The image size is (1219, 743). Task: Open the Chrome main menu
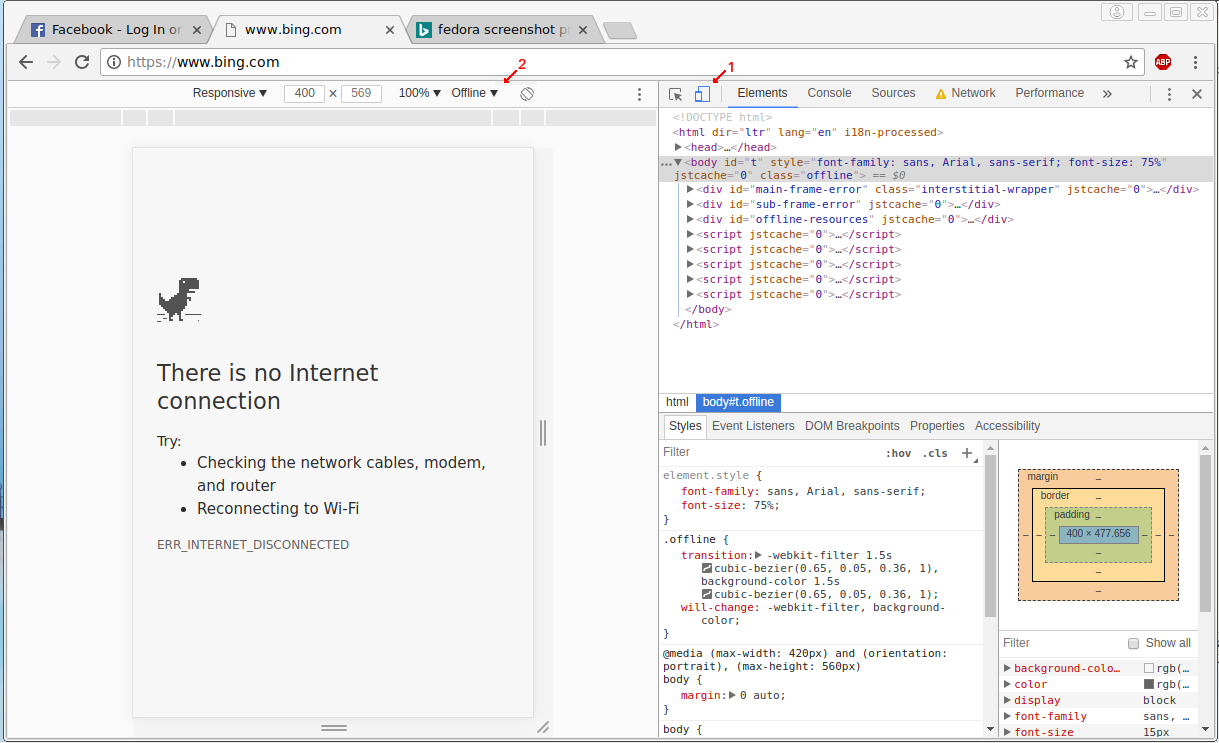click(1196, 62)
